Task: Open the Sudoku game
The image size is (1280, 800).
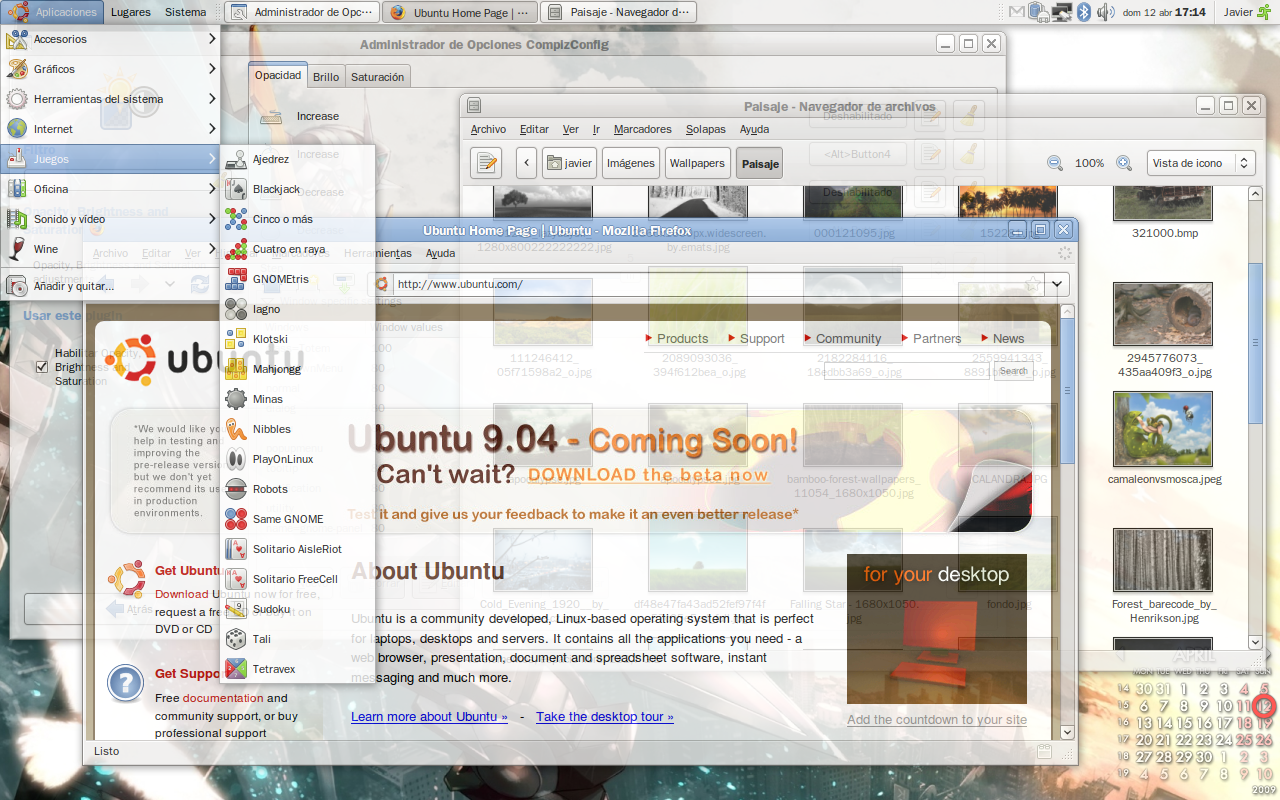Action: coord(297,609)
